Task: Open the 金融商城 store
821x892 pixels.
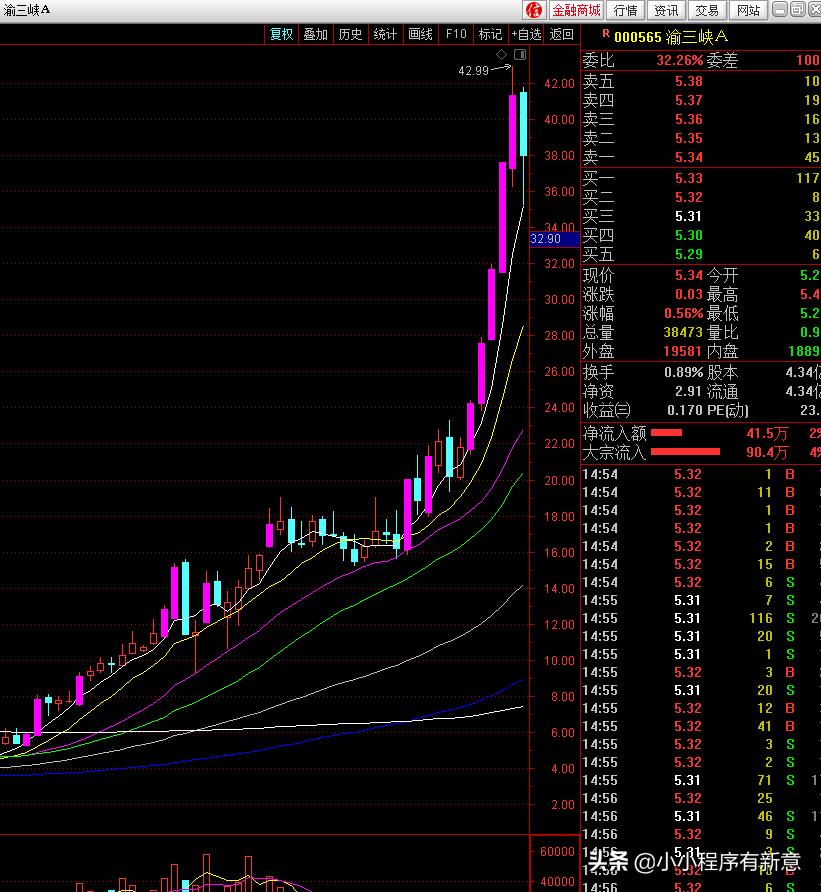Action: coord(577,10)
